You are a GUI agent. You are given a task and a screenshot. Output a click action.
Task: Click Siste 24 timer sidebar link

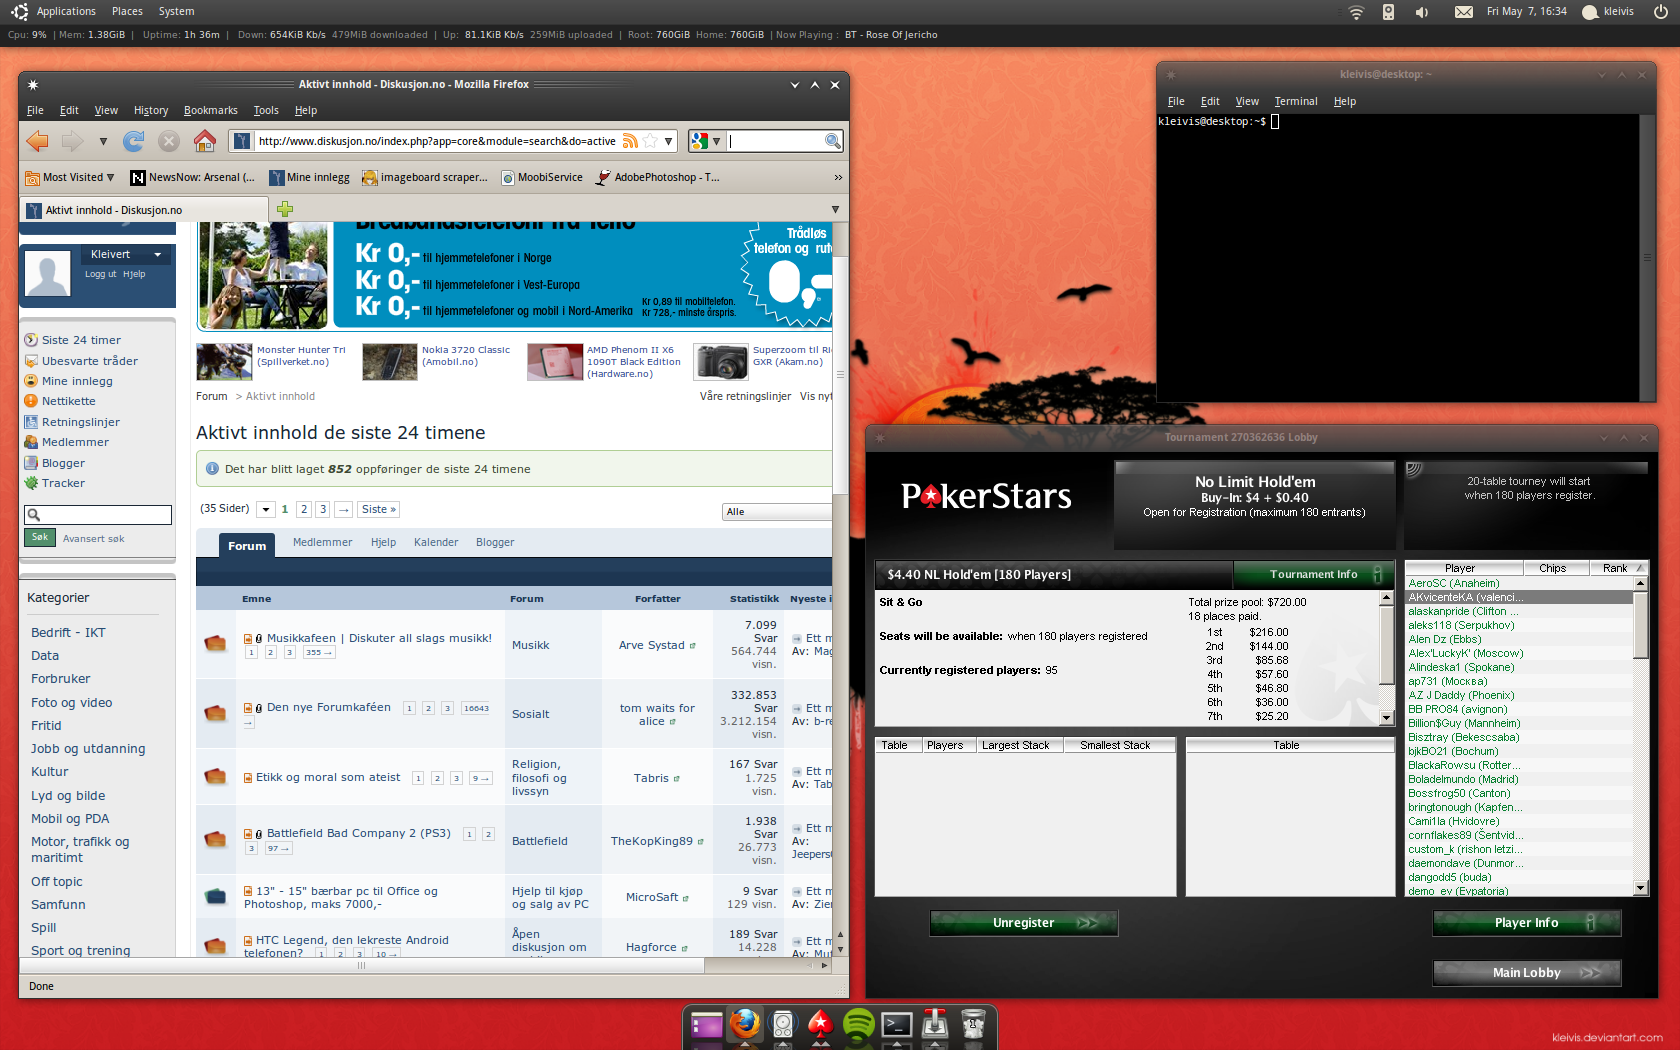pyautogui.click(x=81, y=340)
